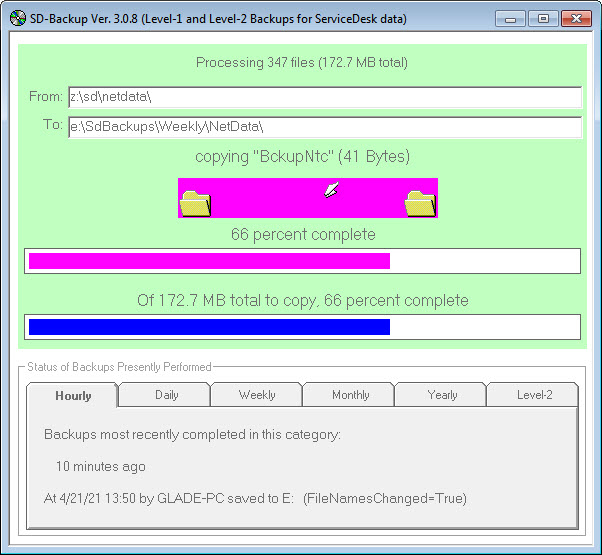Click the '10 minutes ago' status text

[100, 466]
